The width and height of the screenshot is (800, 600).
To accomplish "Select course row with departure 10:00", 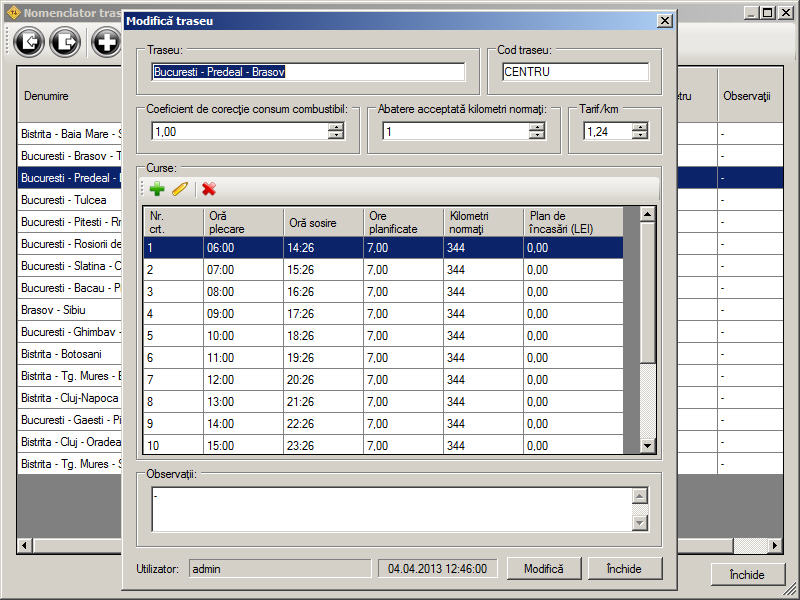I will point(384,336).
